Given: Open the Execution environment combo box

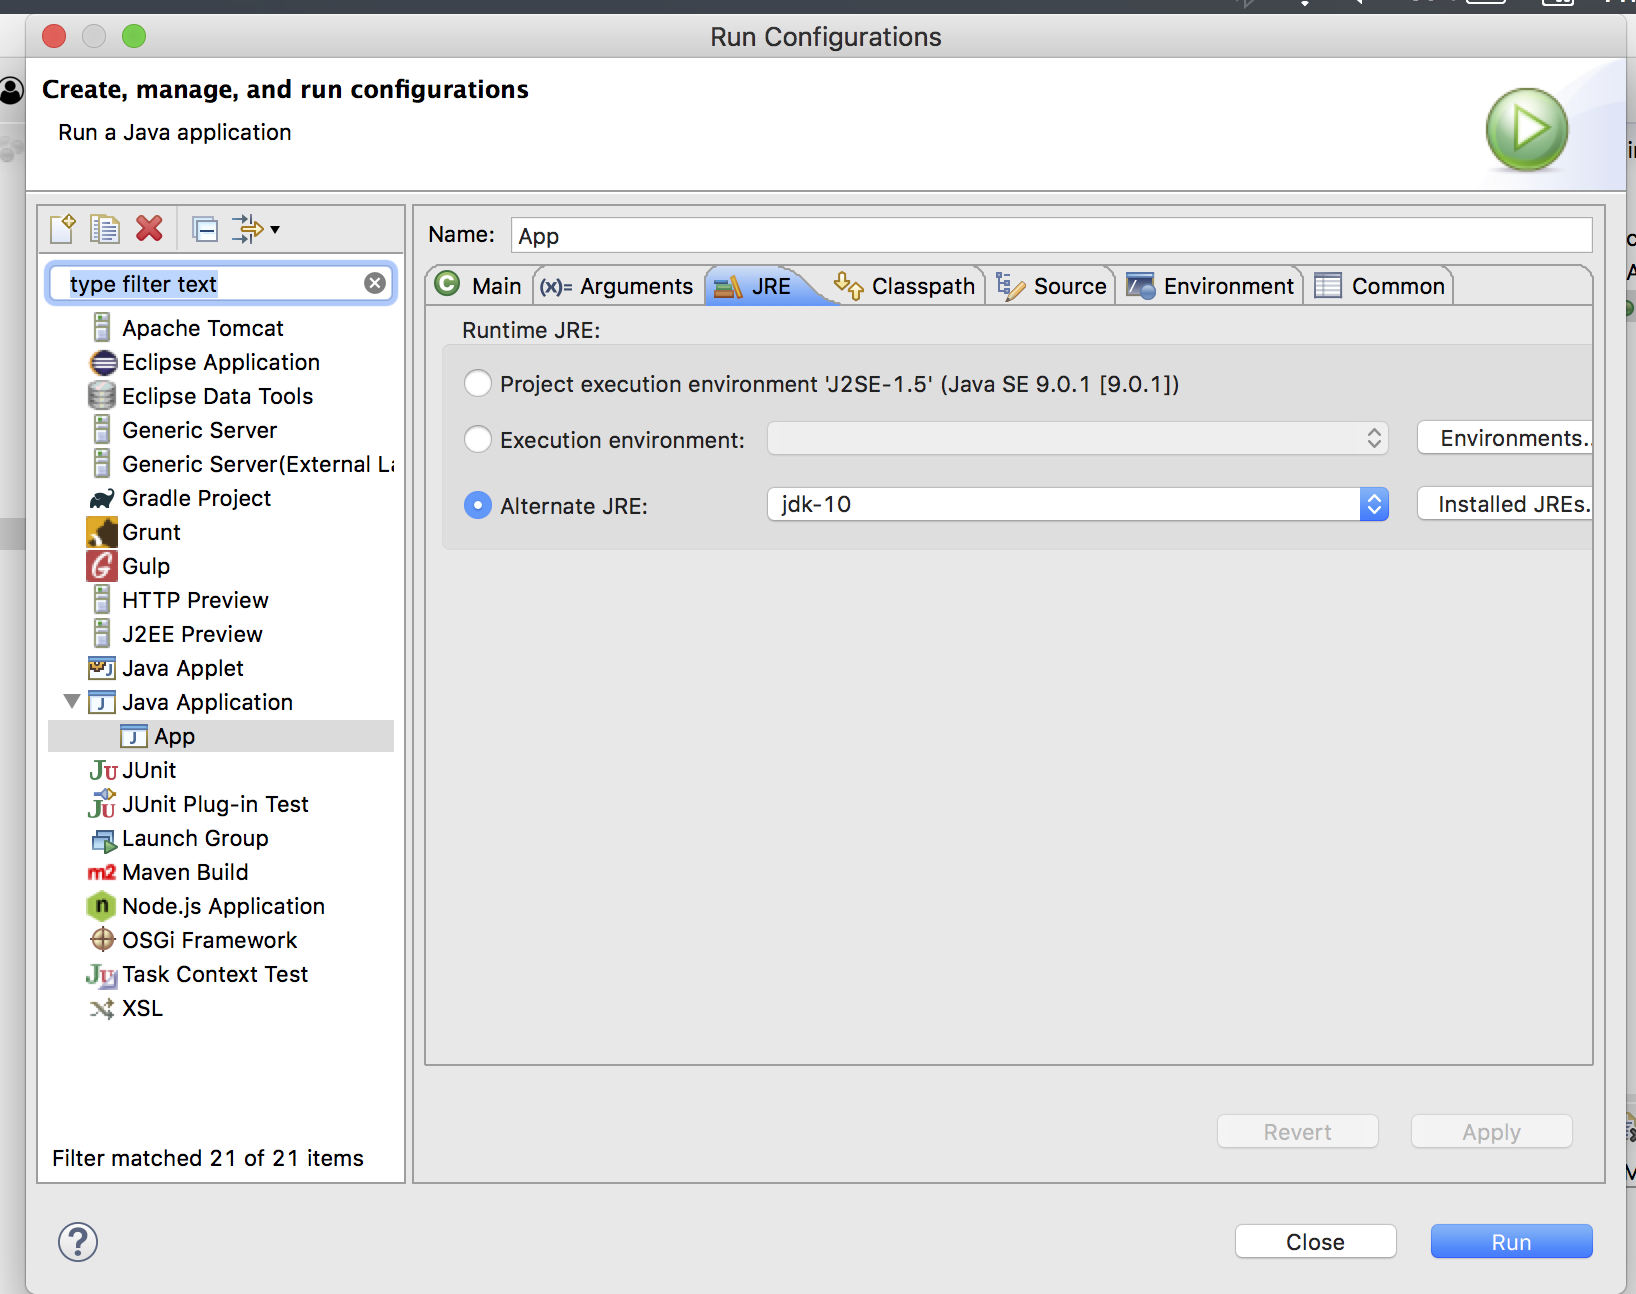Looking at the screenshot, I should point(1078,438).
